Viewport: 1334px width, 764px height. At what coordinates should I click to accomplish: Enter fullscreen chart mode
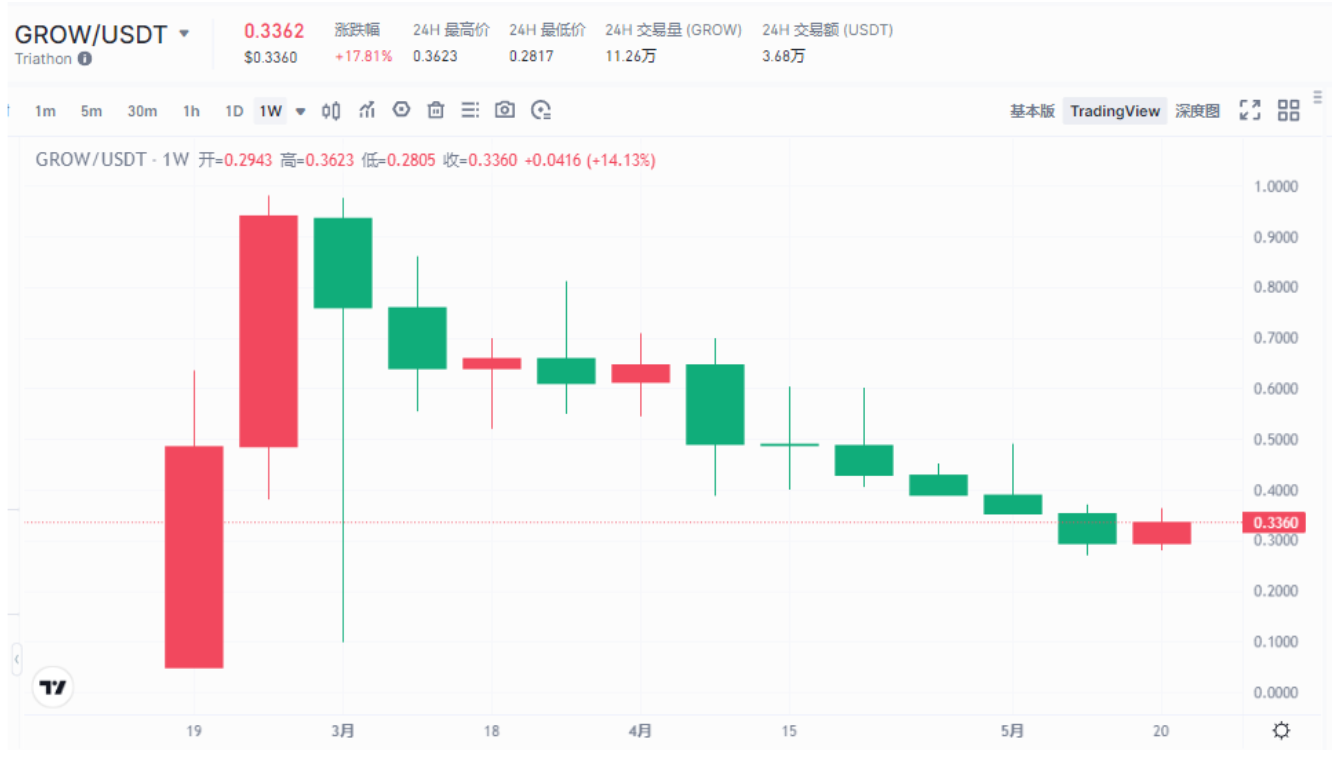click(1250, 111)
